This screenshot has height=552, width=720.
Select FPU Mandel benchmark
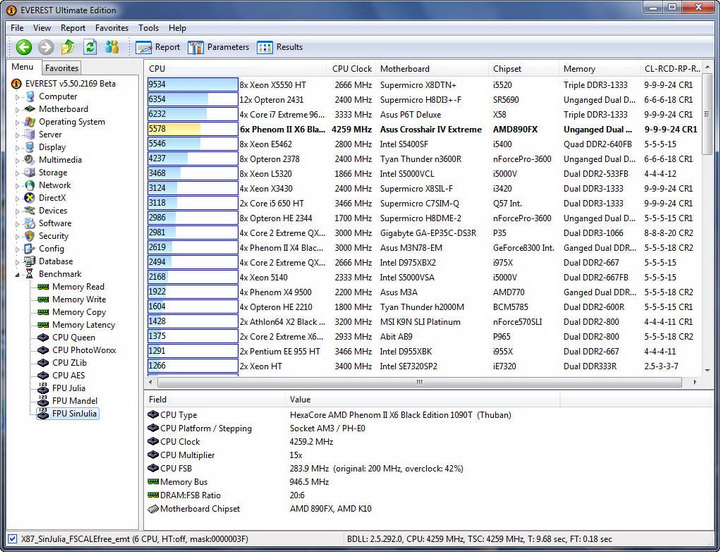(x=75, y=400)
